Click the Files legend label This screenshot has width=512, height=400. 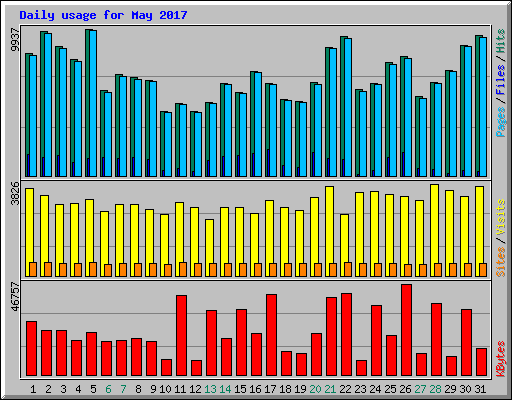click(x=501, y=80)
